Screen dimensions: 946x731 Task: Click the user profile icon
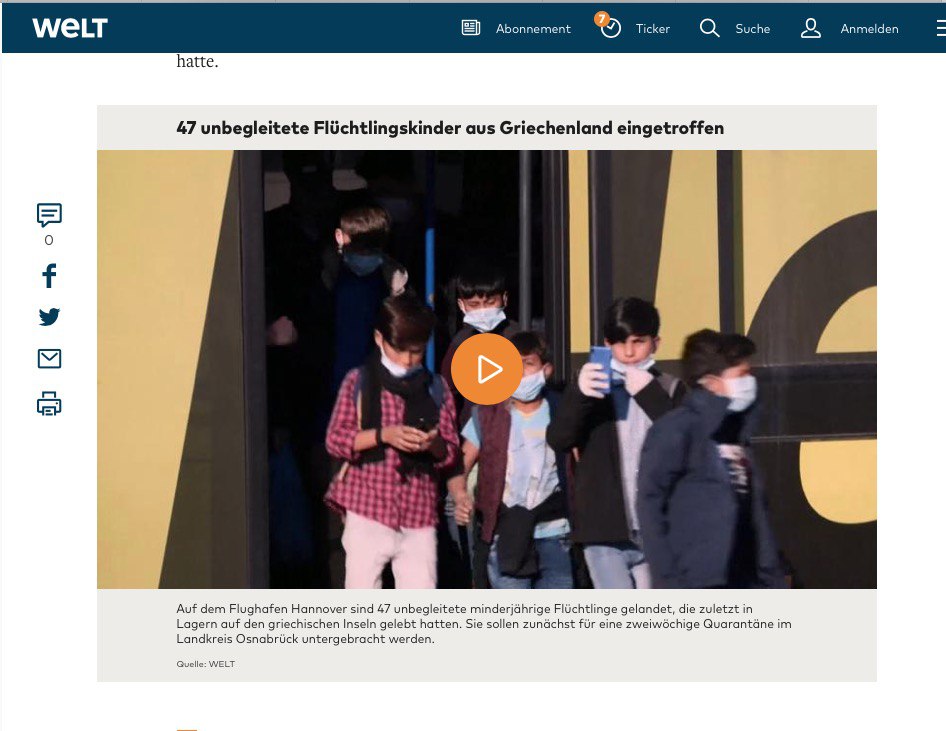(811, 28)
